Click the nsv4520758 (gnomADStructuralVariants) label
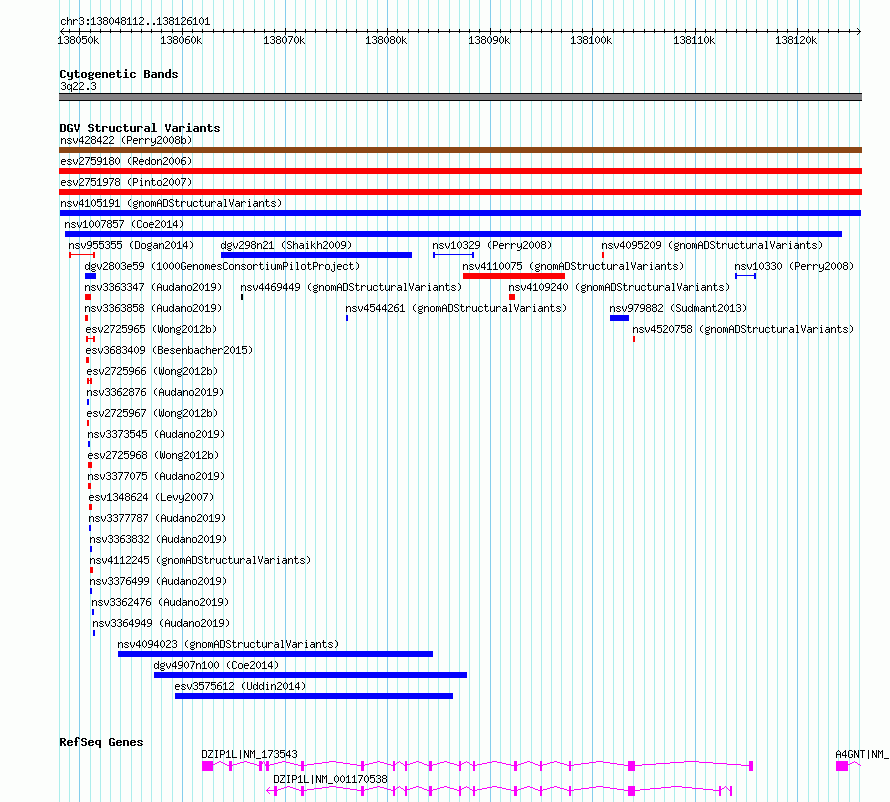 click(743, 329)
